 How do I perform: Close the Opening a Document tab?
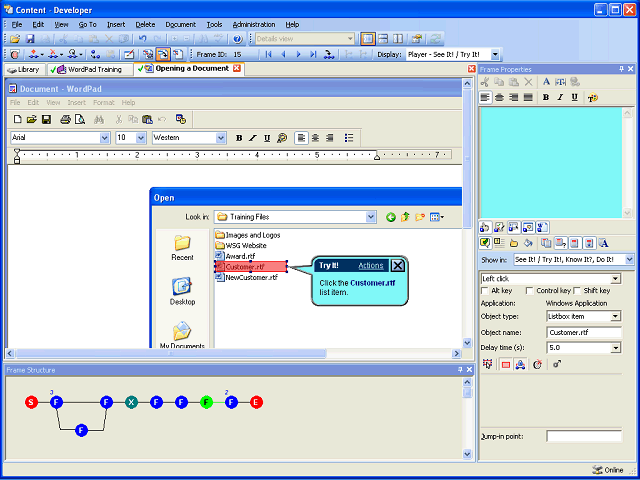click(x=236, y=68)
